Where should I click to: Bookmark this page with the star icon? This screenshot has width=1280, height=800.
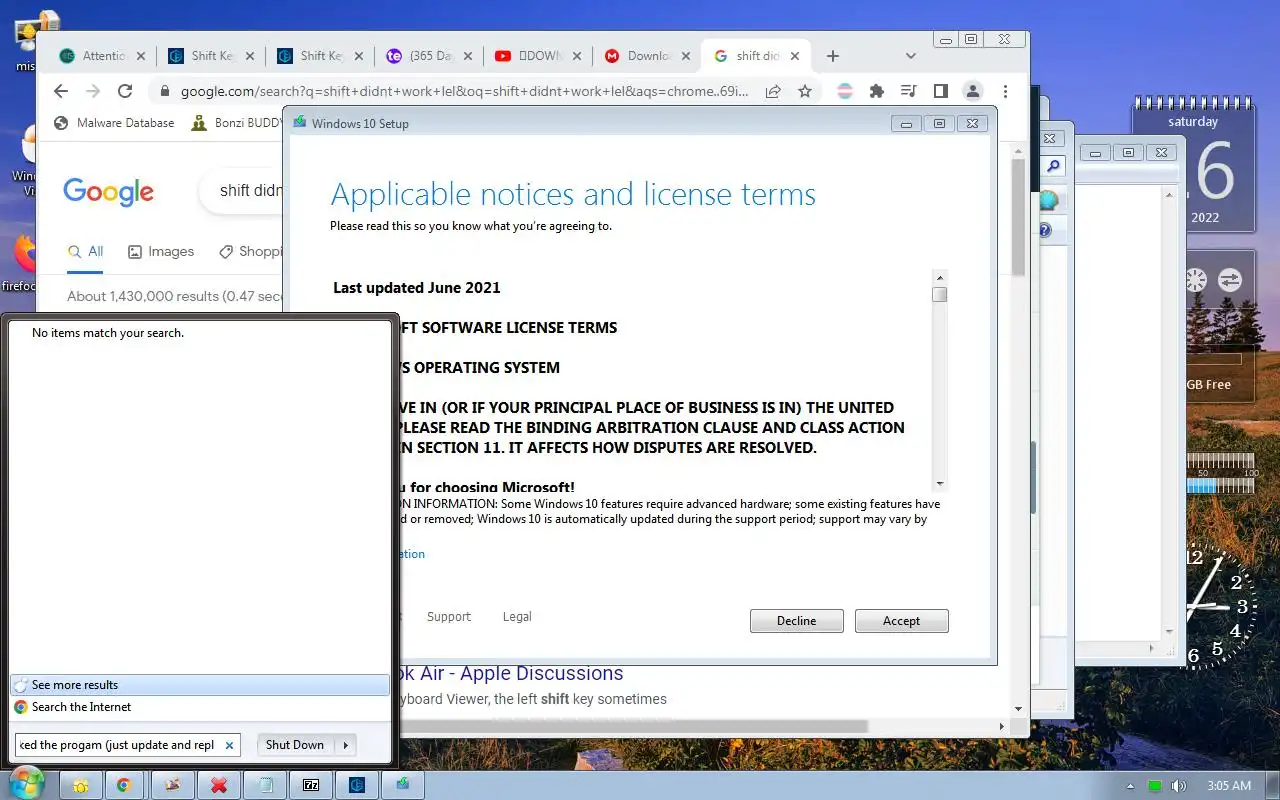(x=805, y=91)
